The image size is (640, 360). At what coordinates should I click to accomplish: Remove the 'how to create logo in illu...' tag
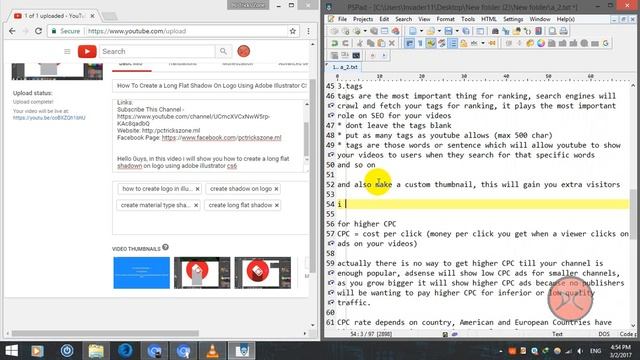[198, 189]
